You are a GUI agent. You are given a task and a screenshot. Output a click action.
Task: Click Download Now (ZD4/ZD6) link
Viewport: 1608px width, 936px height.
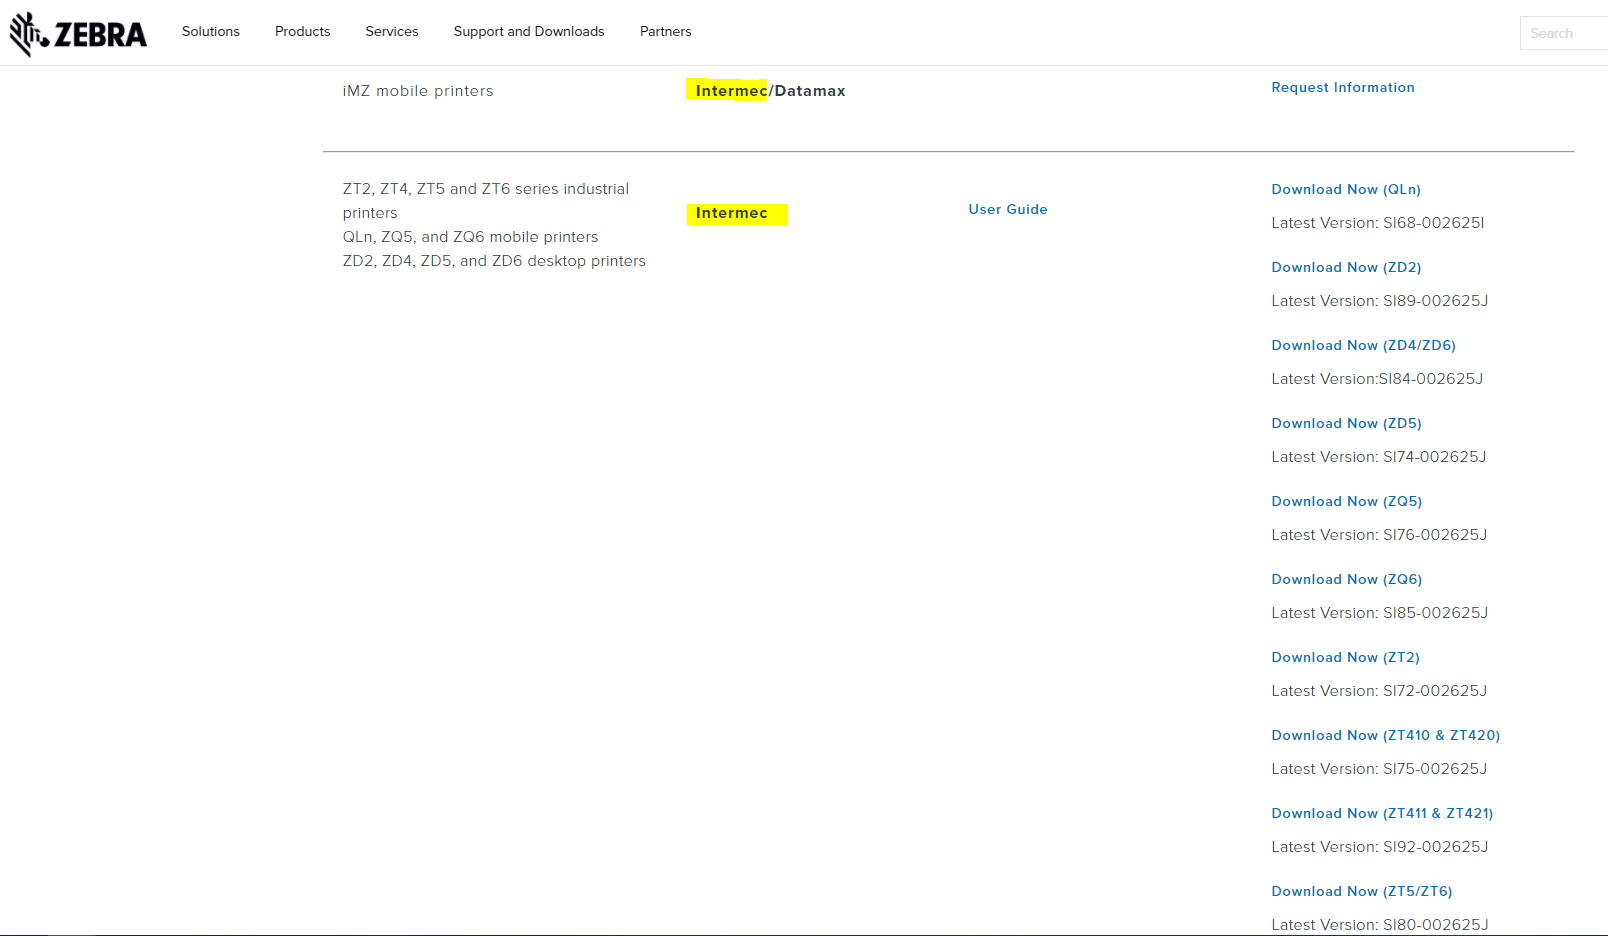pyautogui.click(x=1363, y=346)
